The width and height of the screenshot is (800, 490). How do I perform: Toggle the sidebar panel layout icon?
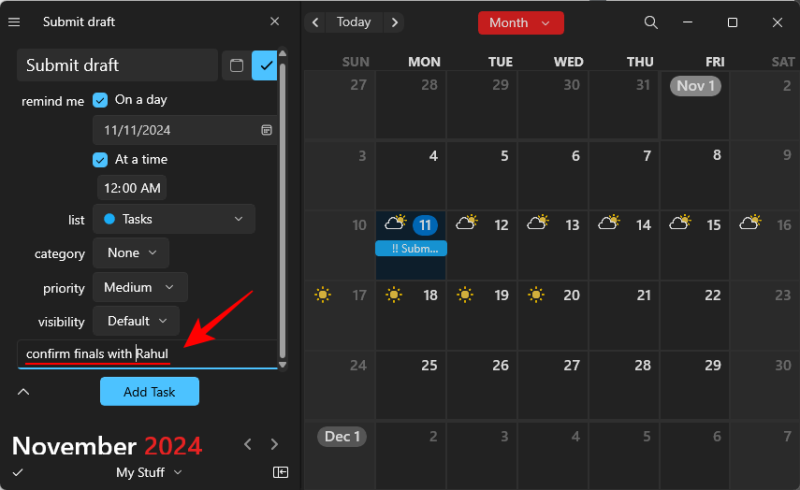click(280, 472)
